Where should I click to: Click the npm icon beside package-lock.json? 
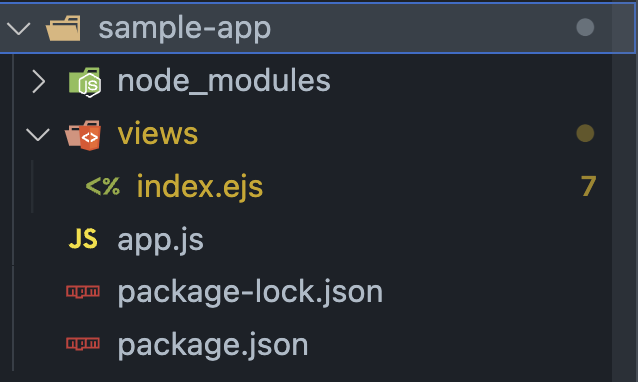tap(83, 291)
